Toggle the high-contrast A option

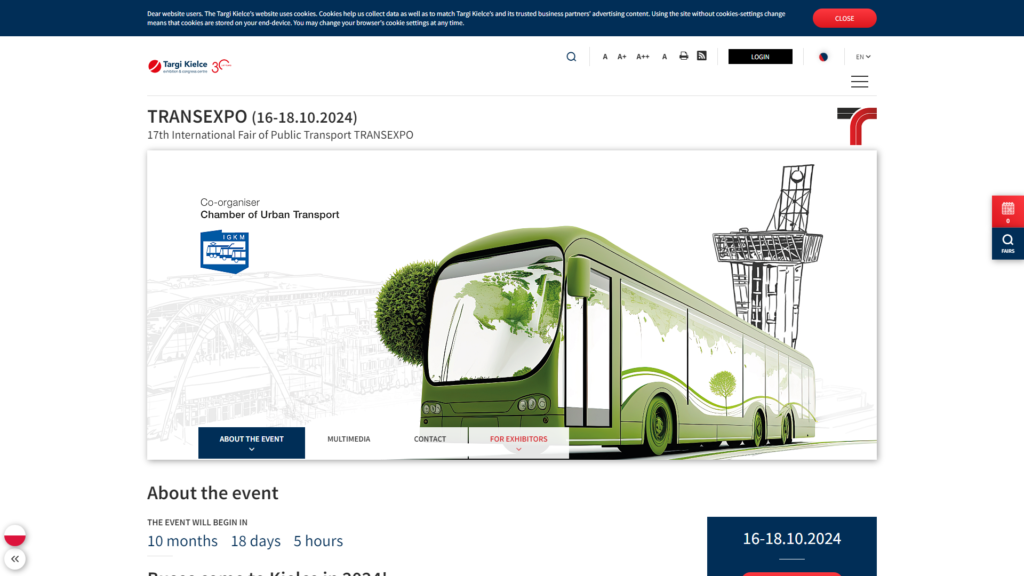[664, 57]
